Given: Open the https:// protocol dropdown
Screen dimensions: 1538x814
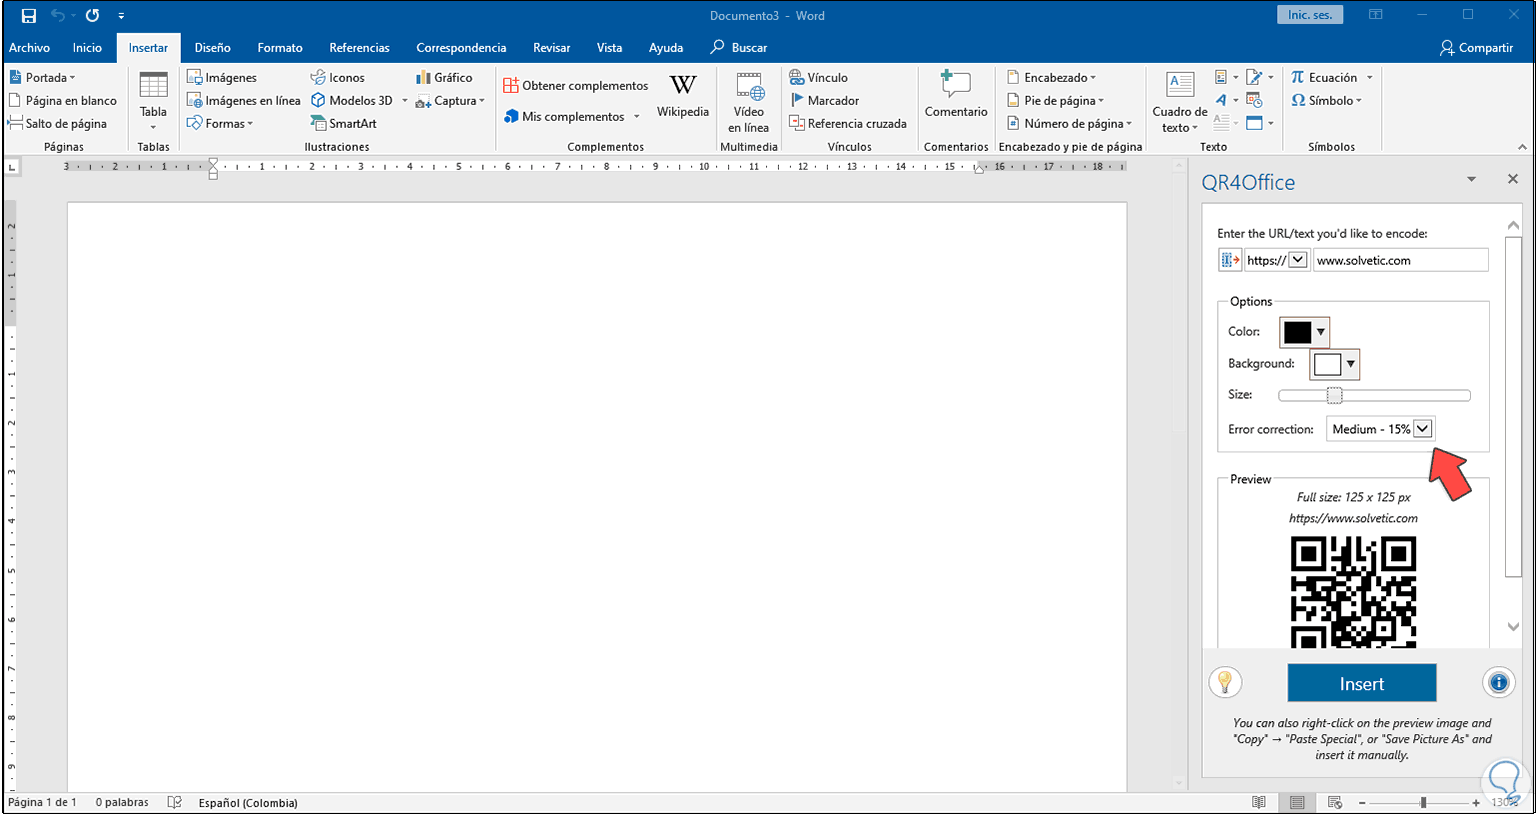Looking at the screenshot, I should point(1298,260).
